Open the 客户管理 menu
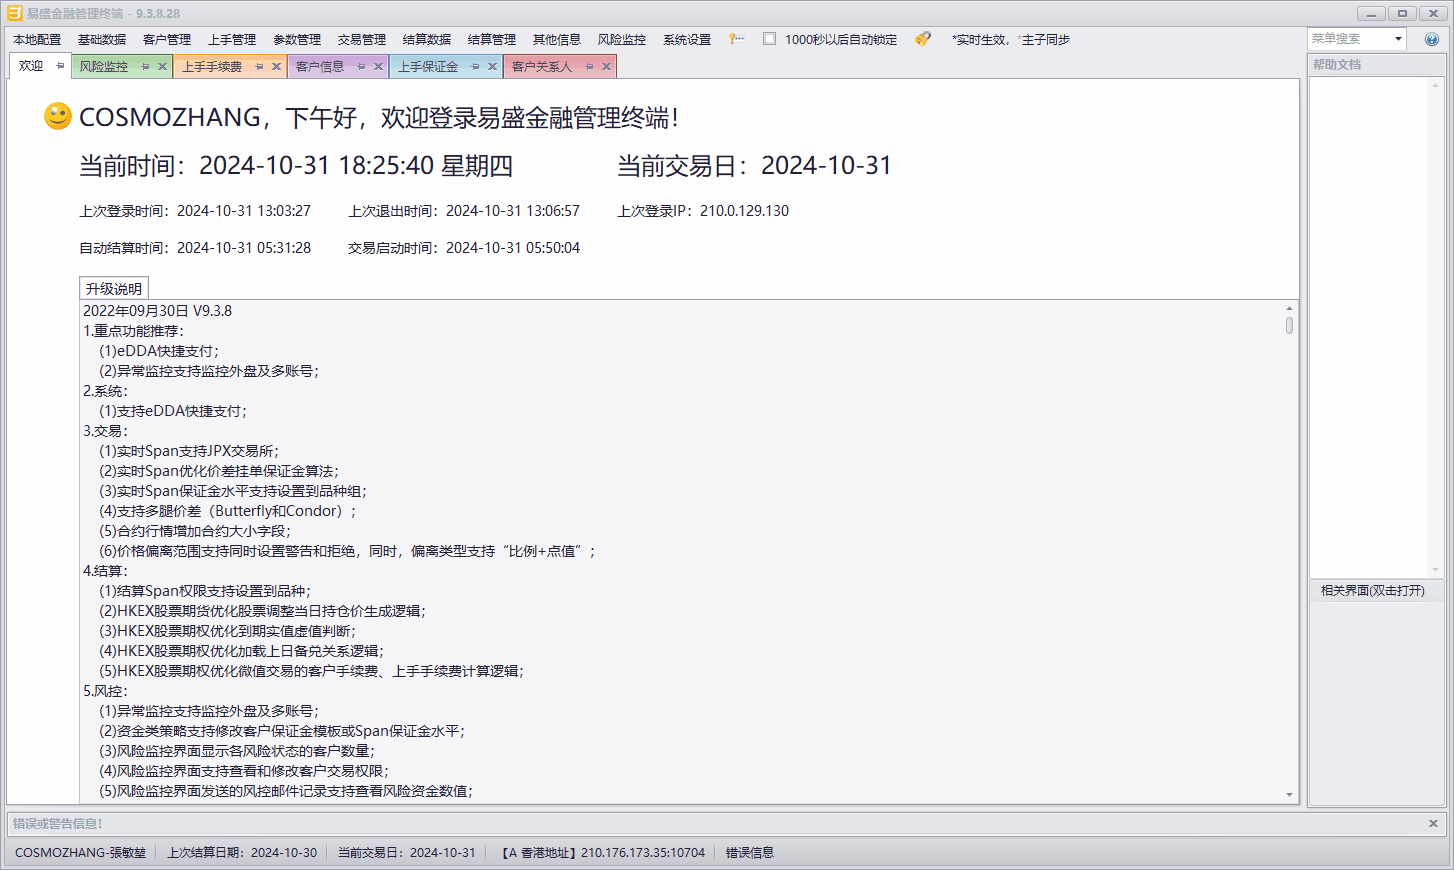Image resolution: width=1454 pixels, height=870 pixels. 166,40
